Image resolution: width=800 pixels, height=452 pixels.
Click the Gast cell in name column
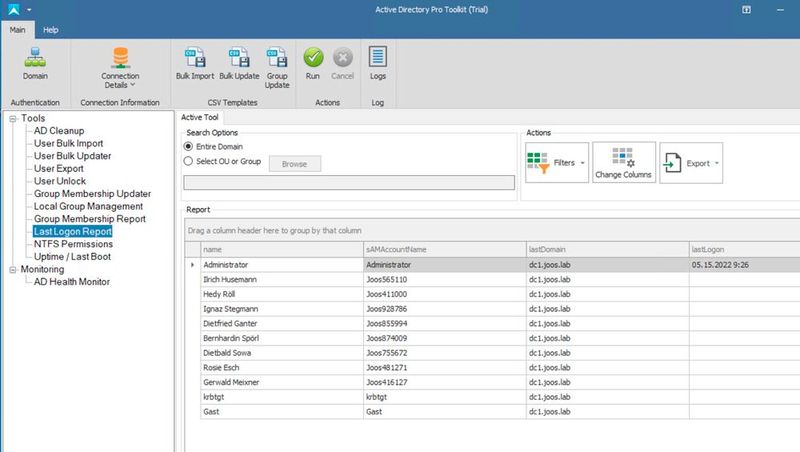point(282,412)
